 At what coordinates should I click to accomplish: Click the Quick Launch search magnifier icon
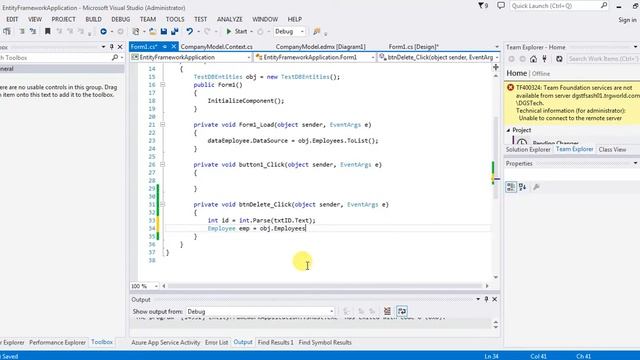[604, 5]
